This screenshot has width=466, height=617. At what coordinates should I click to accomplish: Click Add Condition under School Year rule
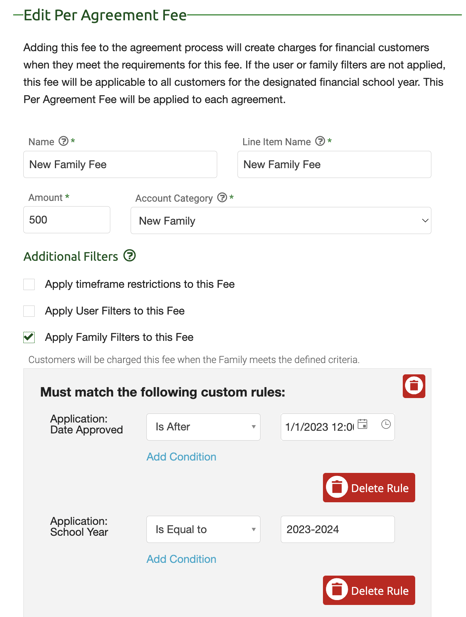point(181,559)
